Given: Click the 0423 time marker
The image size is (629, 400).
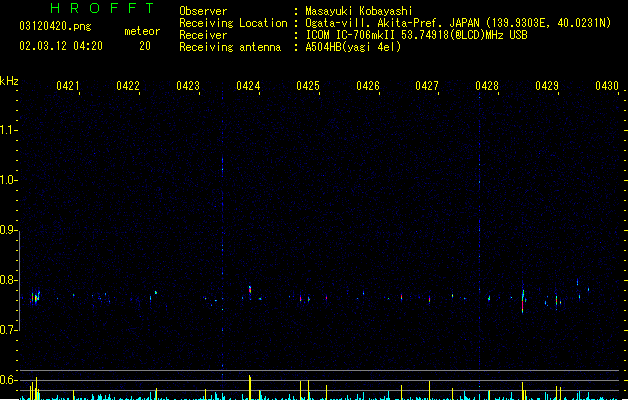Looking at the screenshot, I should (188, 86).
